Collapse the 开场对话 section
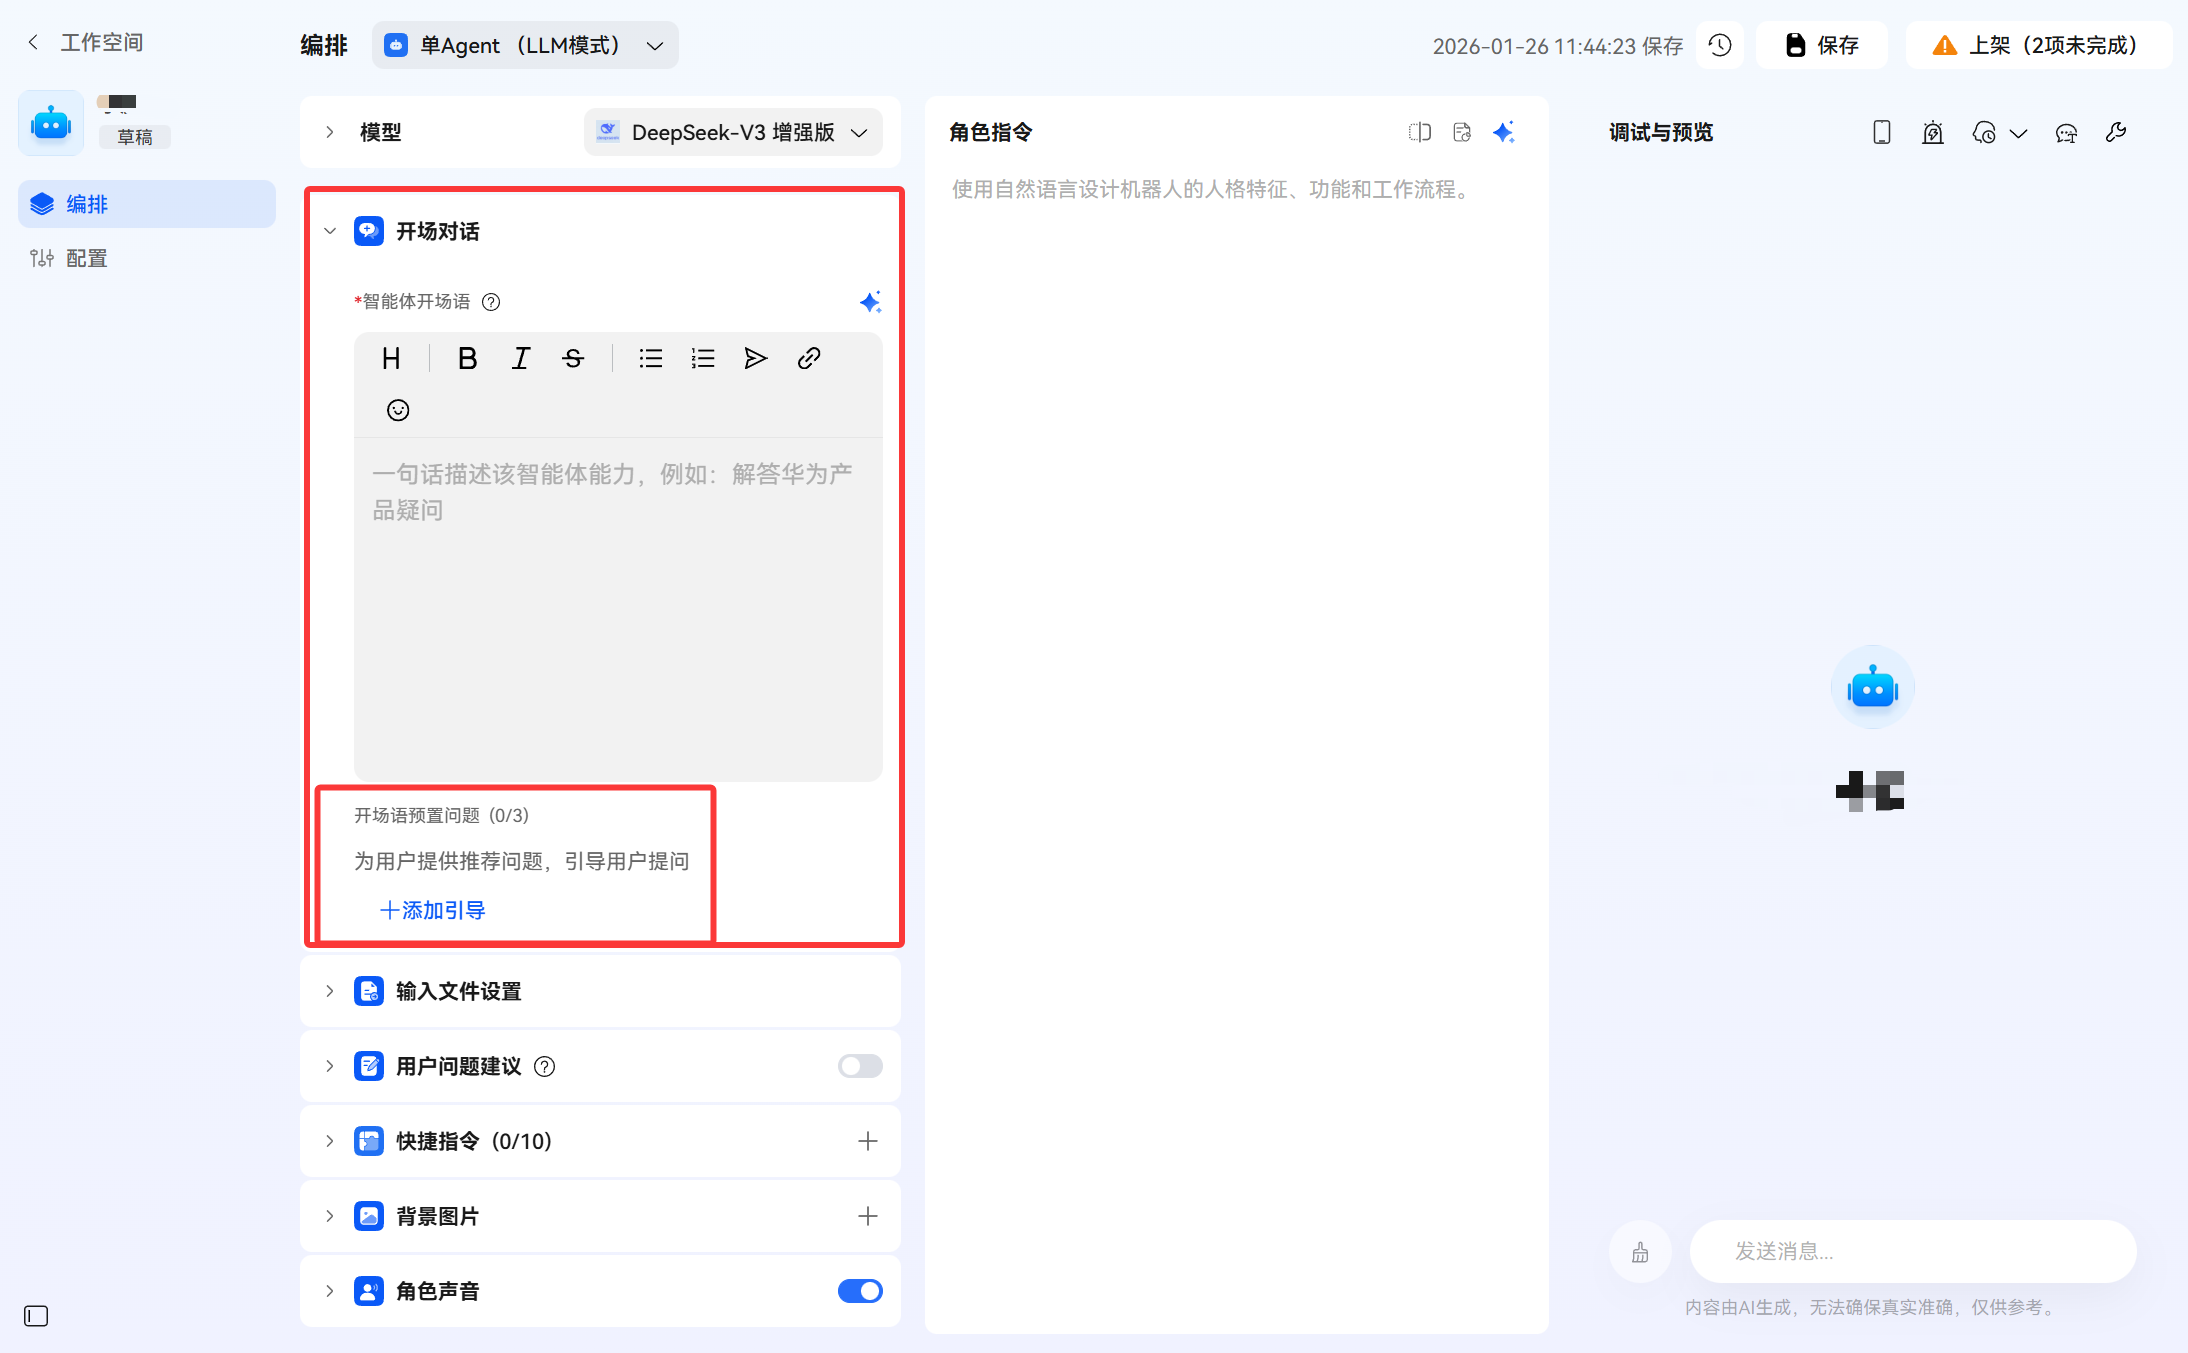Image resolution: width=2188 pixels, height=1353 pixels. click(x=330, y=231)
